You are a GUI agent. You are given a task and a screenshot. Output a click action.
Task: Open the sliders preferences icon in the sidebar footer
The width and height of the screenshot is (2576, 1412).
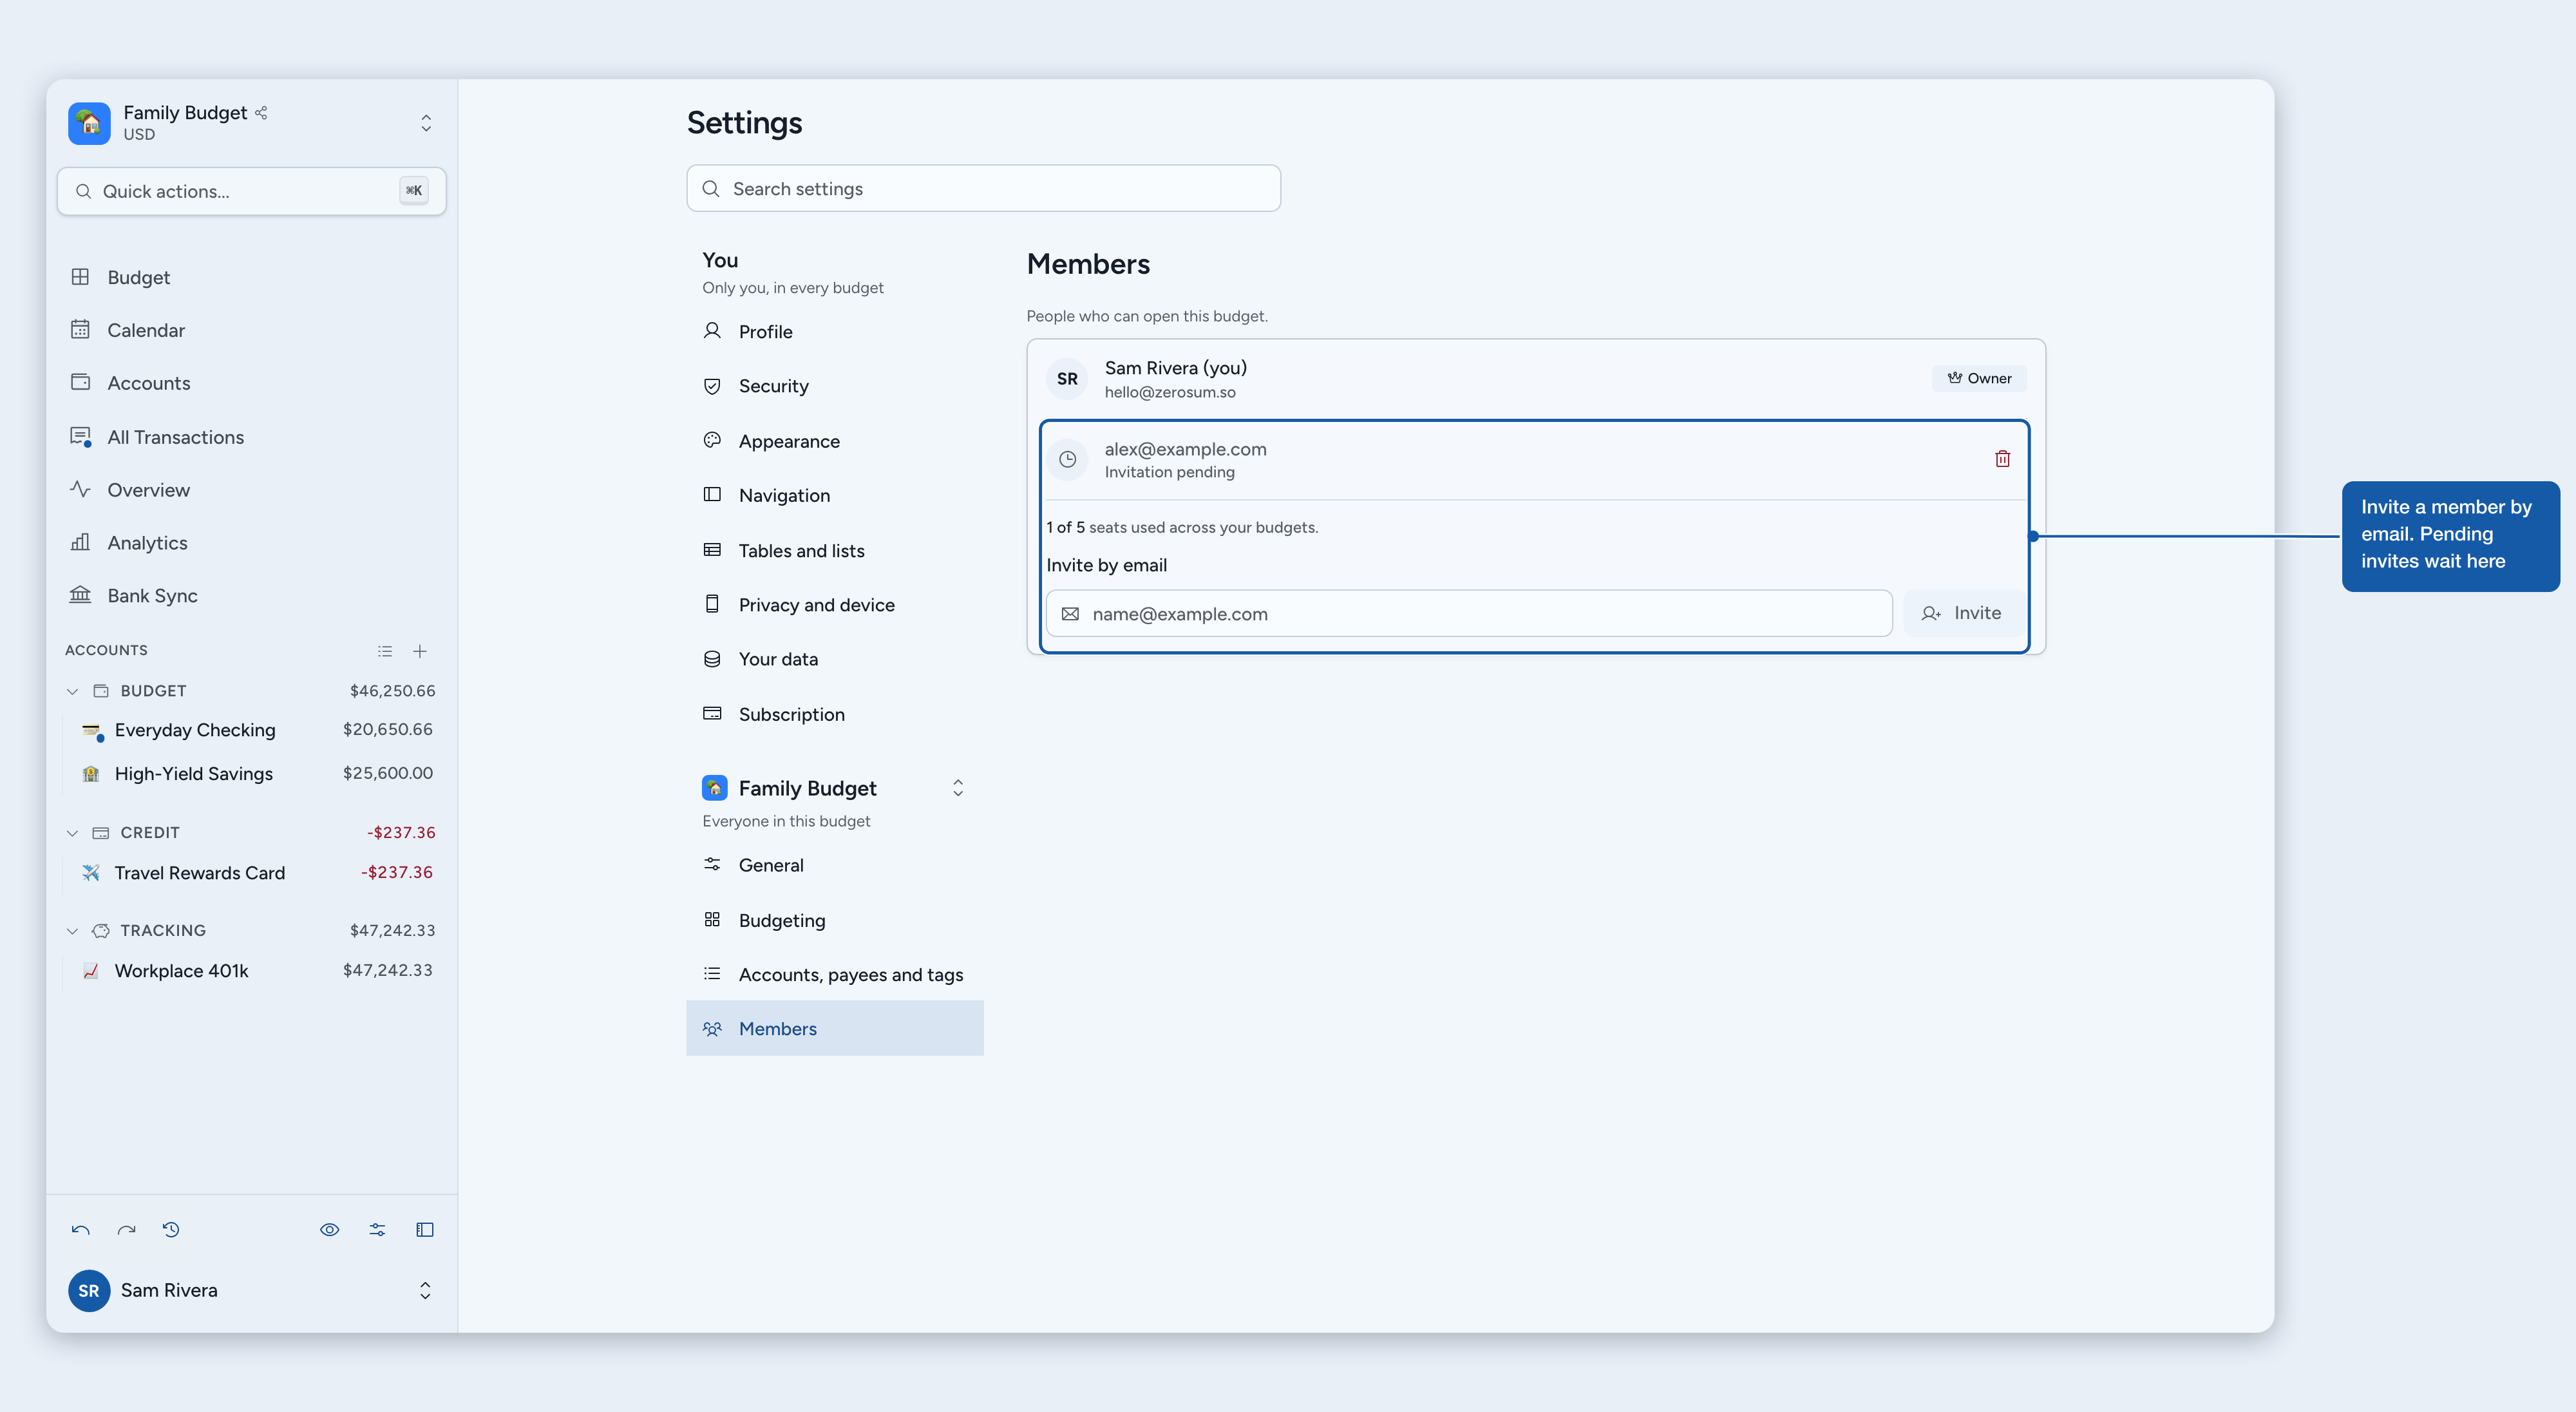coord(377,1230)
